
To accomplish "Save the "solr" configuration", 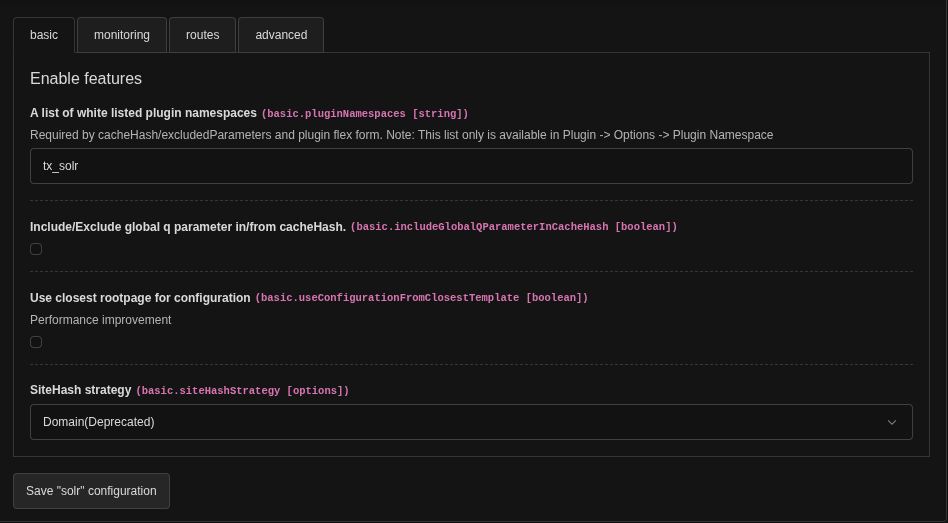I will click(x=91, y=491).
